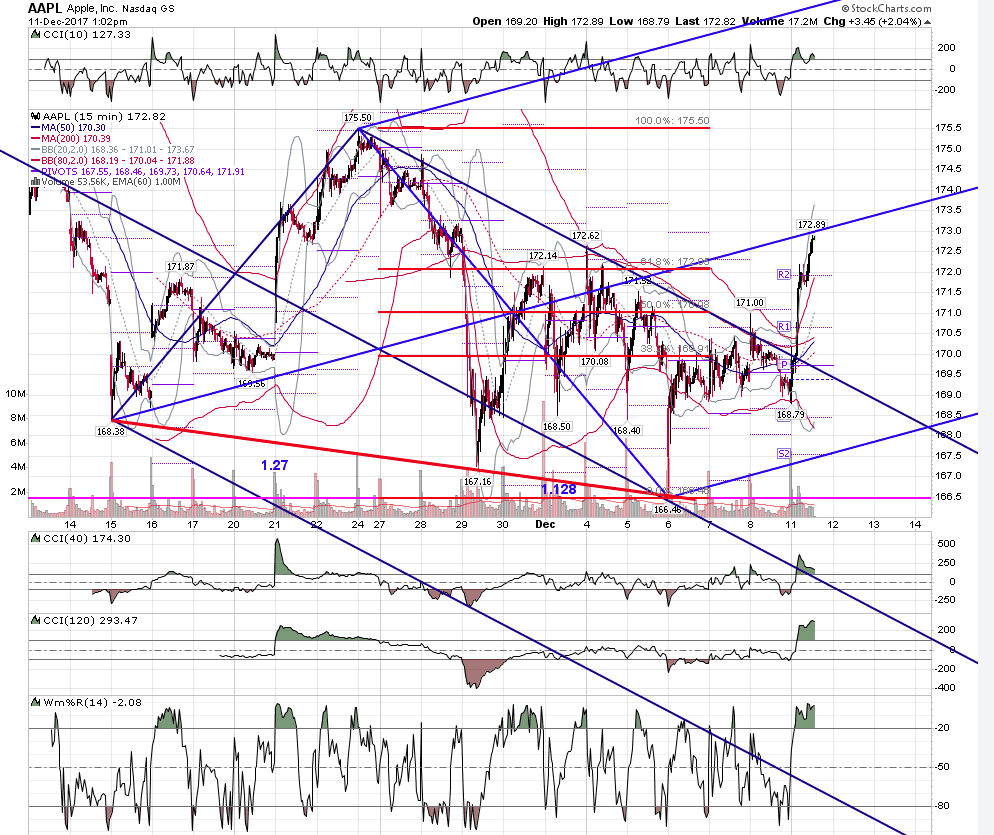The width and height of the screenshot is (994, 835).
Task: Click the volume bars icon beside Volume 53.56K
Action: pos(36,182)
